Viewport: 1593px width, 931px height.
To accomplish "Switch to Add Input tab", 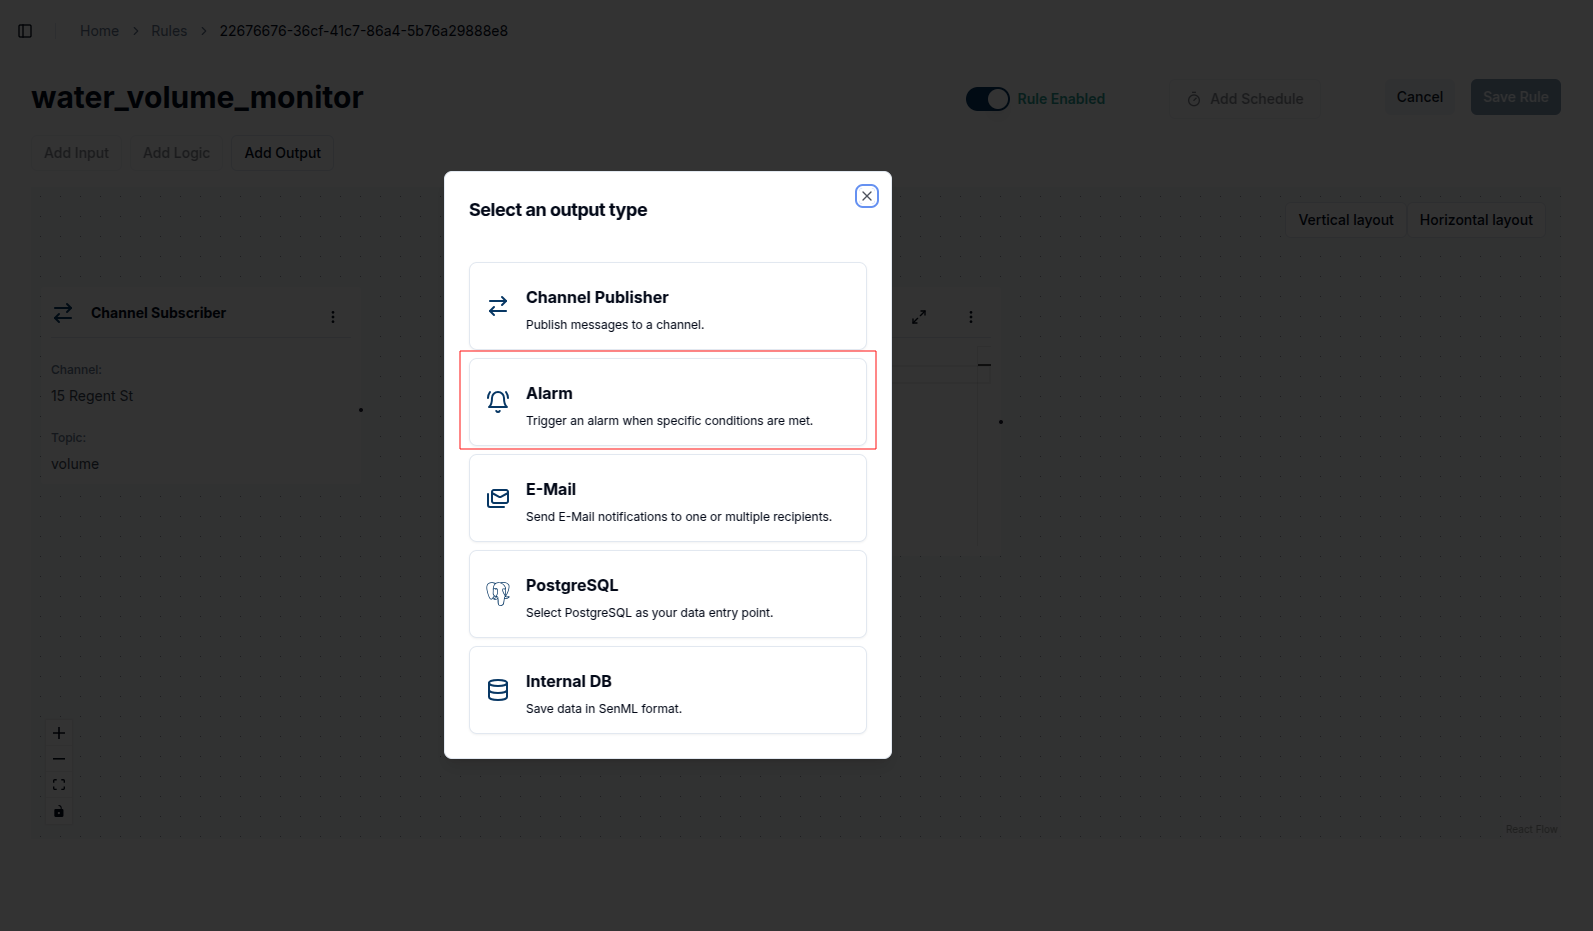I will pos(77,153).
